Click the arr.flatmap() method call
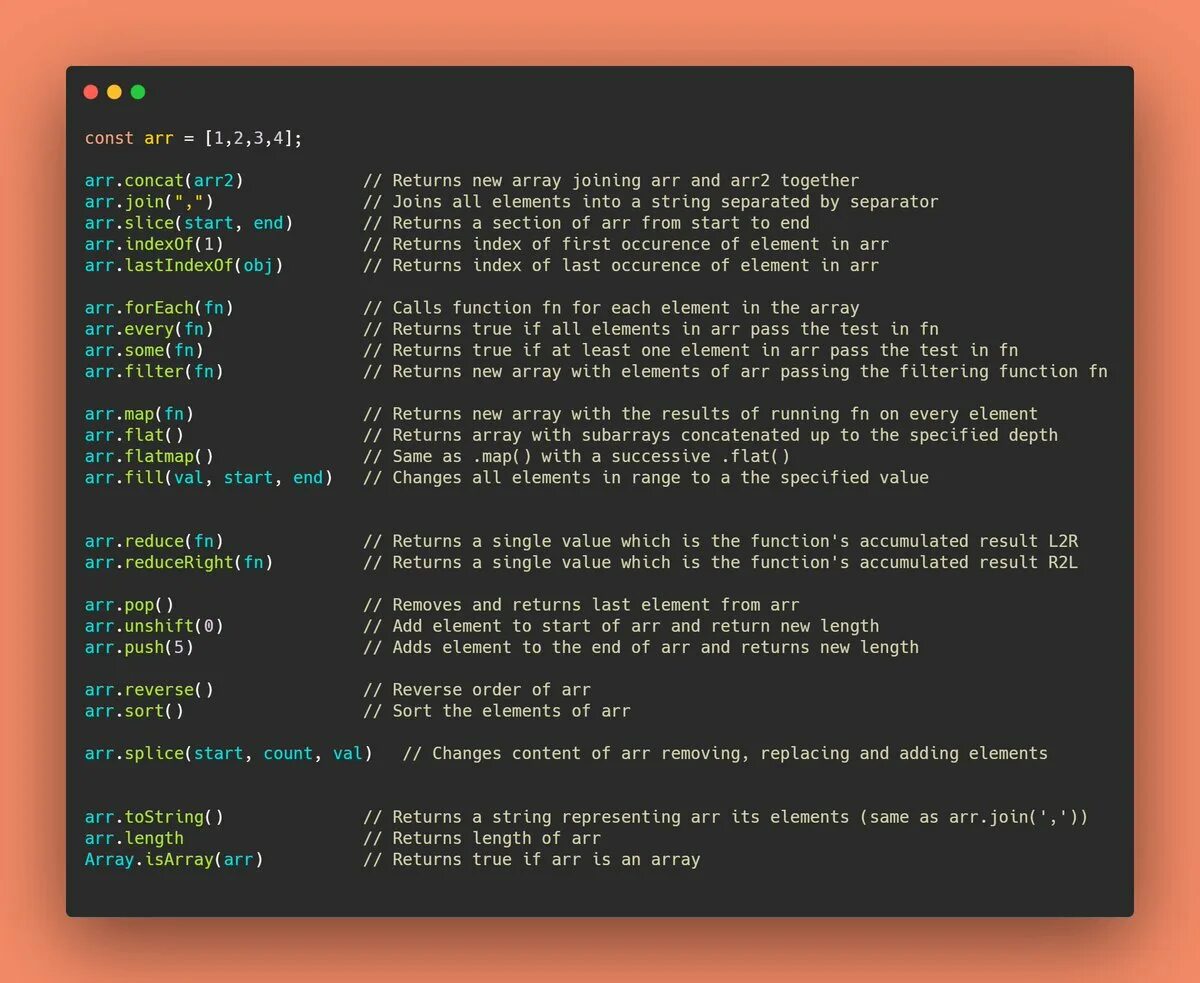 [x=149, y=456]
